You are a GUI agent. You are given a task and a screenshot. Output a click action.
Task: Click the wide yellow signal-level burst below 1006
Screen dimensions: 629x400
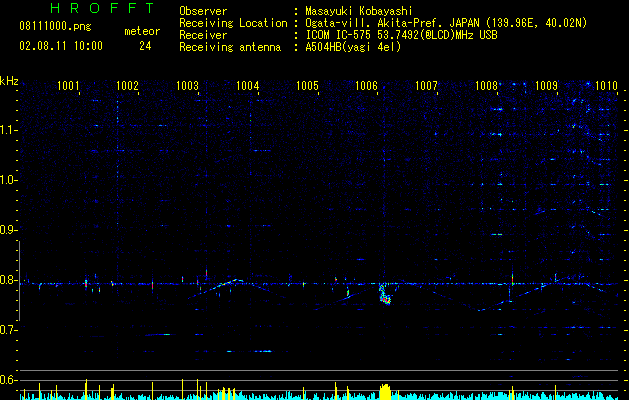click(385, 392)
